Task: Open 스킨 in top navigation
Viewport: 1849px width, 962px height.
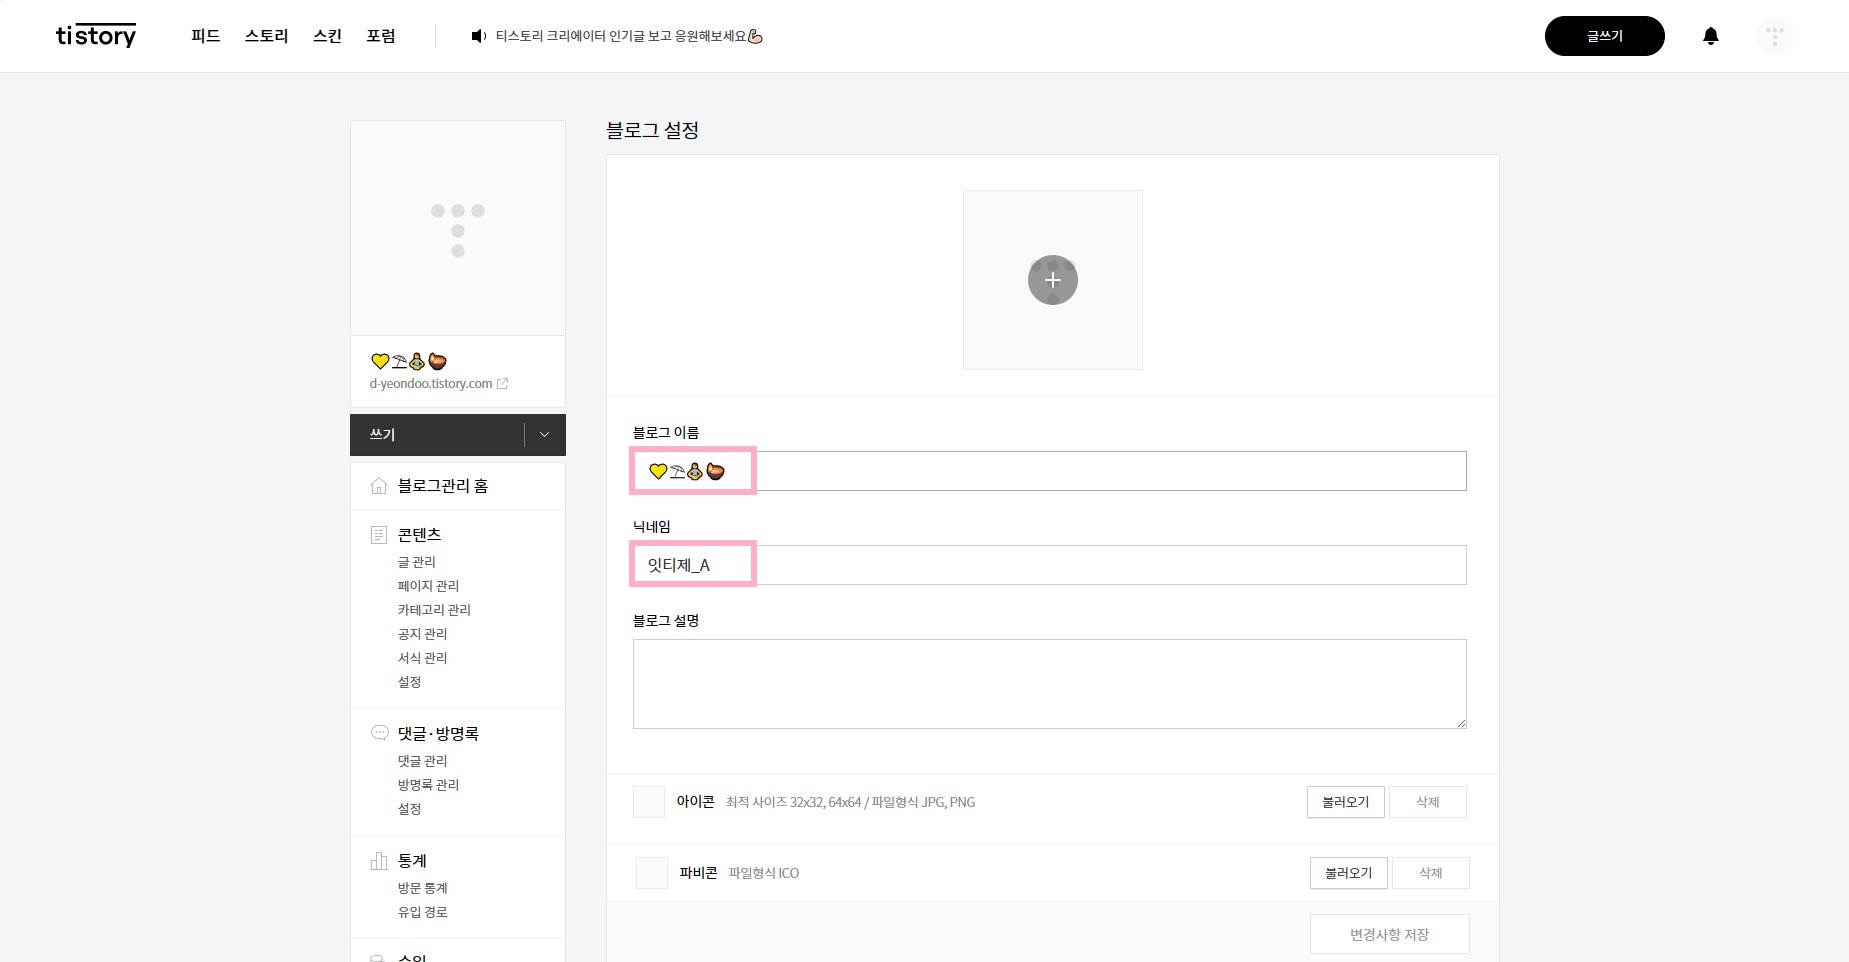Action: (x=327, y=36)
